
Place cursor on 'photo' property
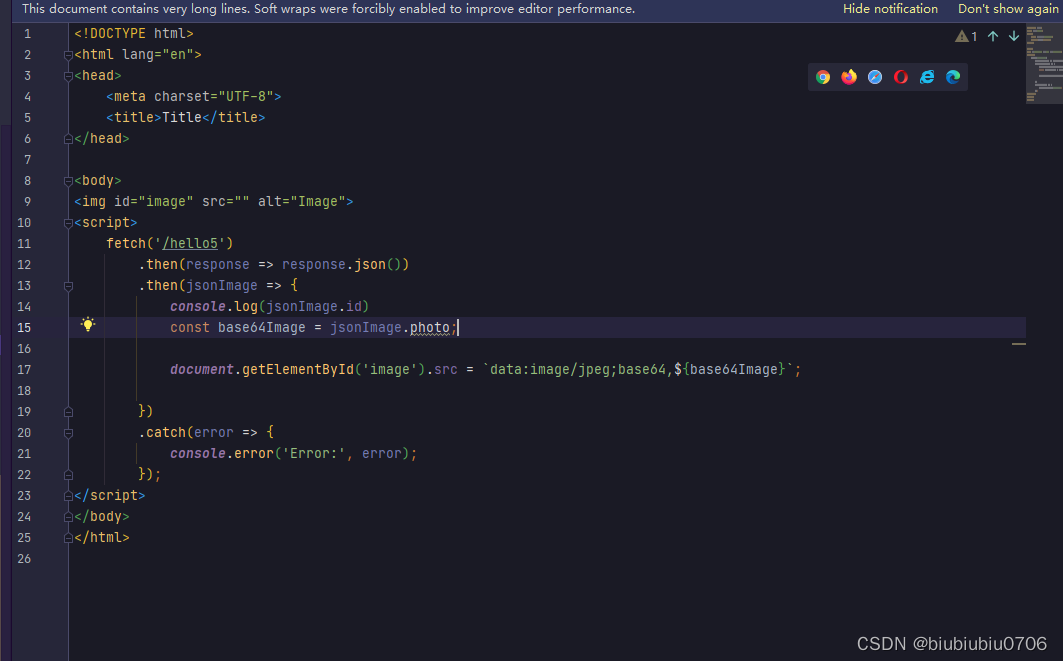coord(429,327)
